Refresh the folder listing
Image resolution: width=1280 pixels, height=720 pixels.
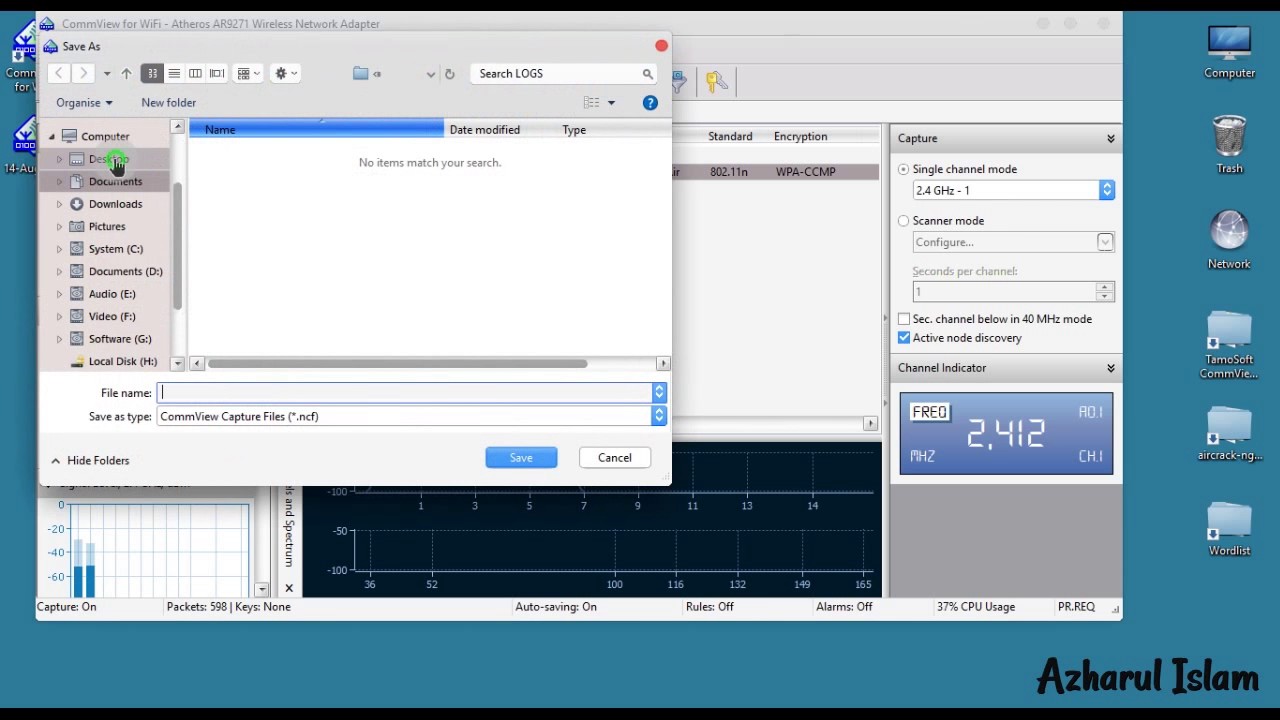coord(449,74)
